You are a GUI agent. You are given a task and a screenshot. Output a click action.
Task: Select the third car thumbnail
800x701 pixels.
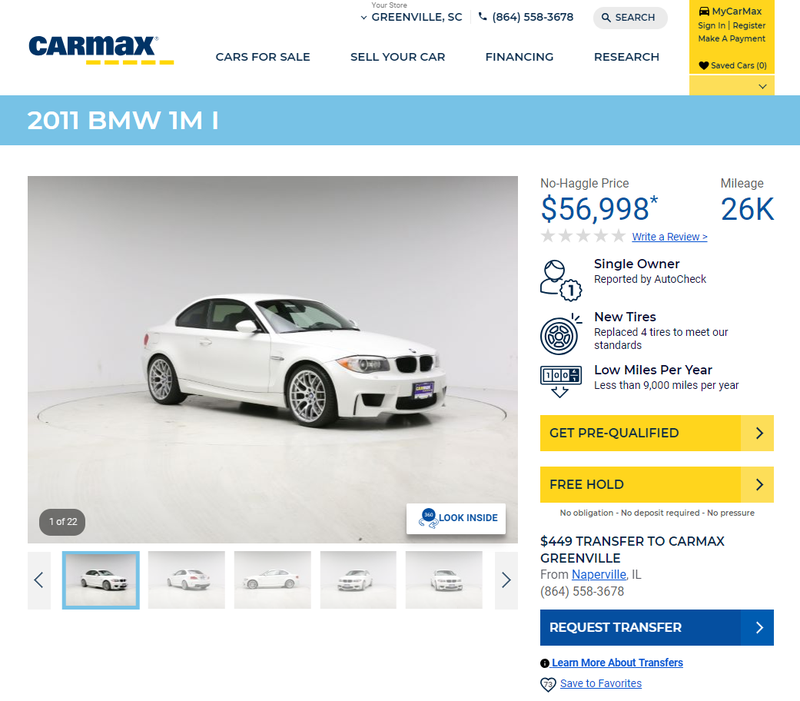click(272, 580)
